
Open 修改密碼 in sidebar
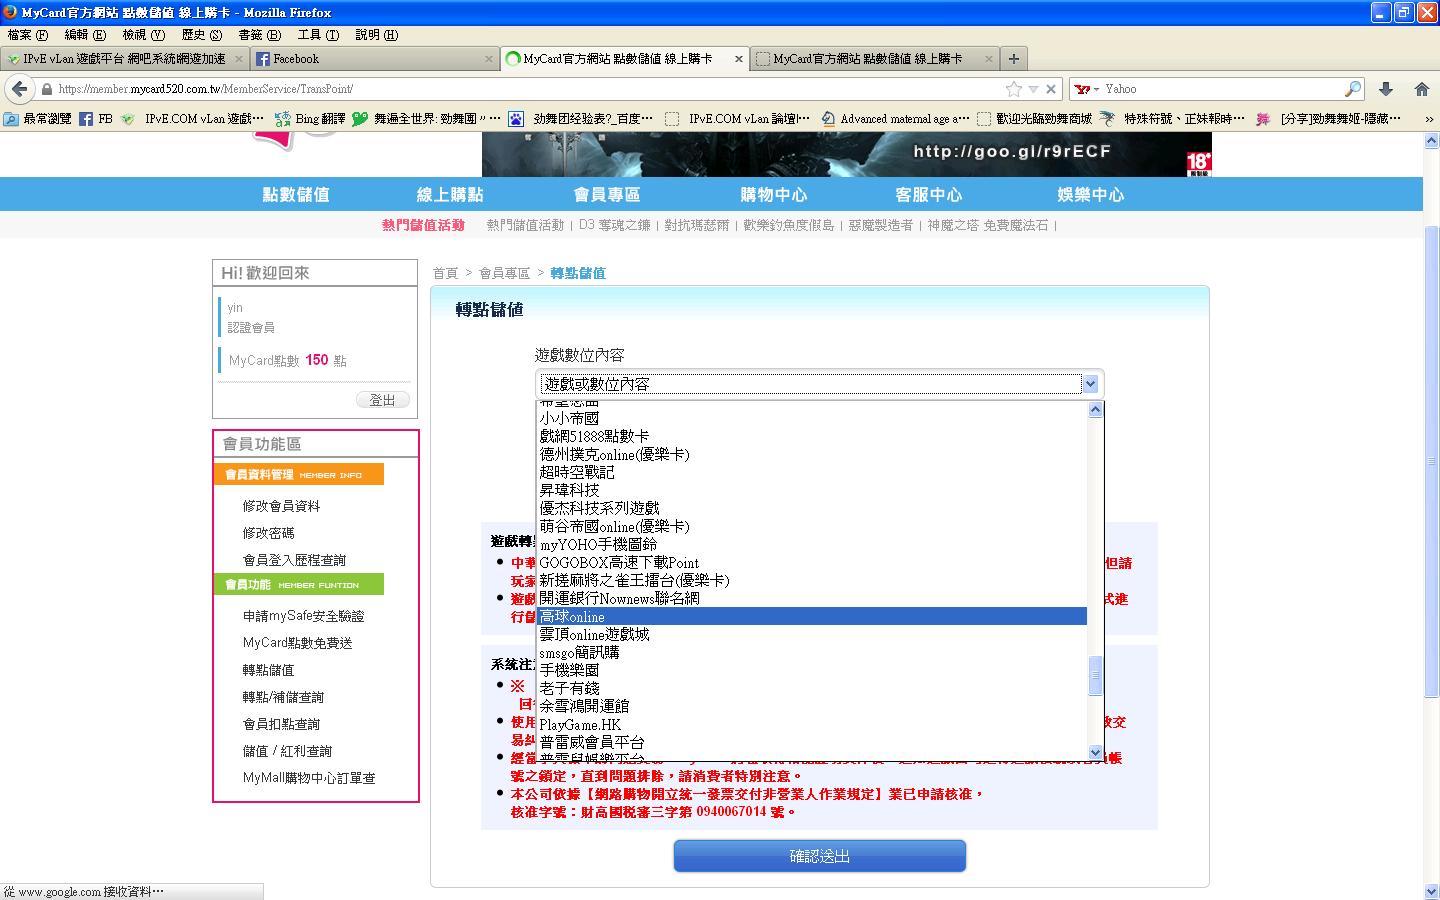tap(268, 533)
